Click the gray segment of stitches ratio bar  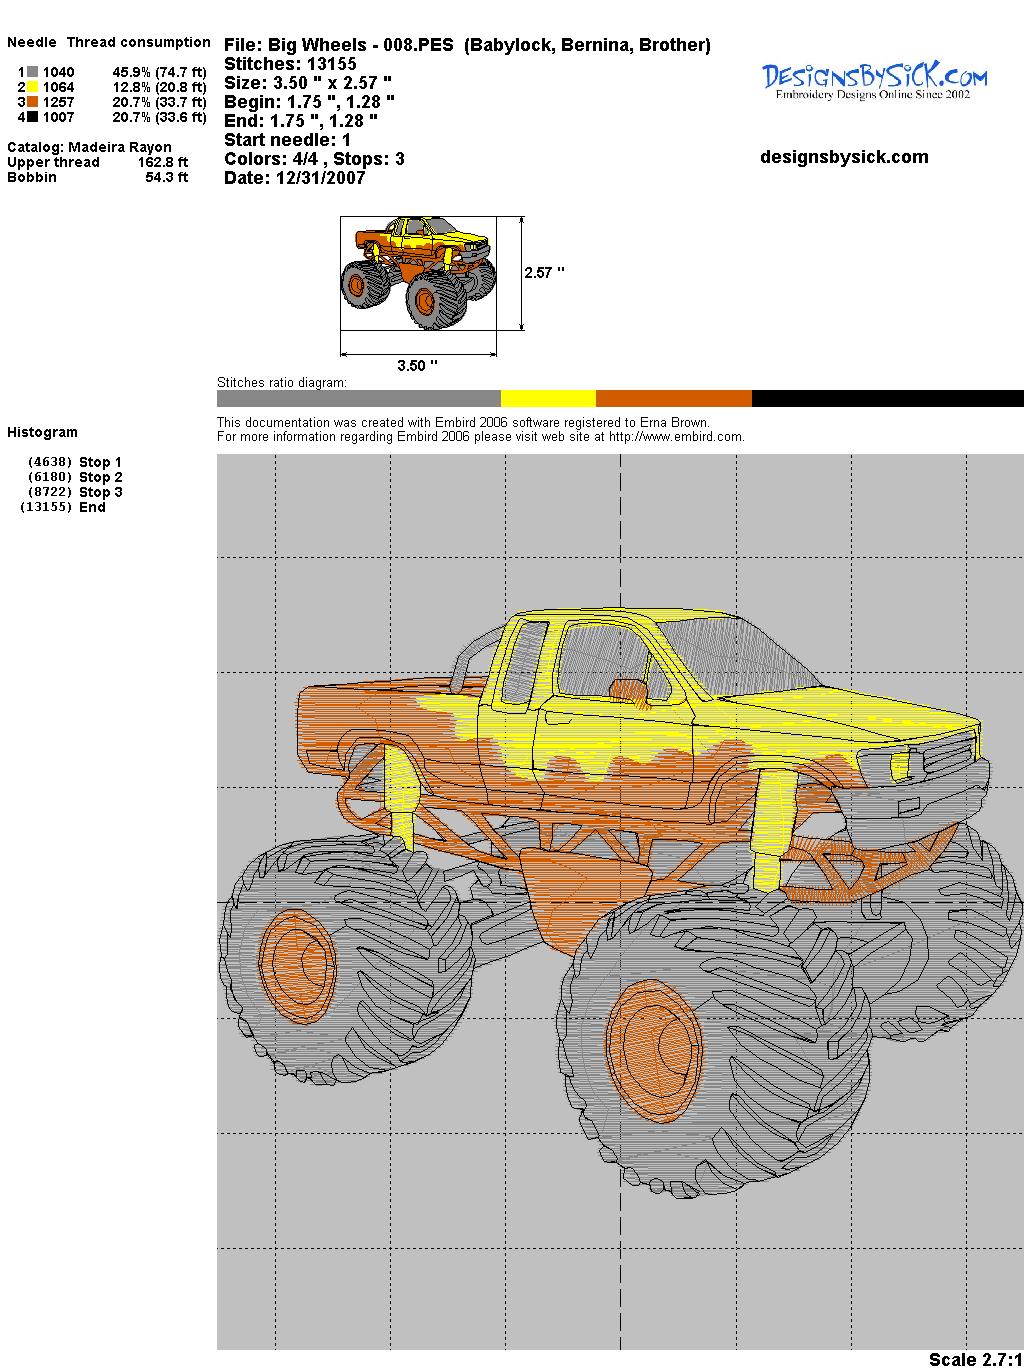click(358, 398)
